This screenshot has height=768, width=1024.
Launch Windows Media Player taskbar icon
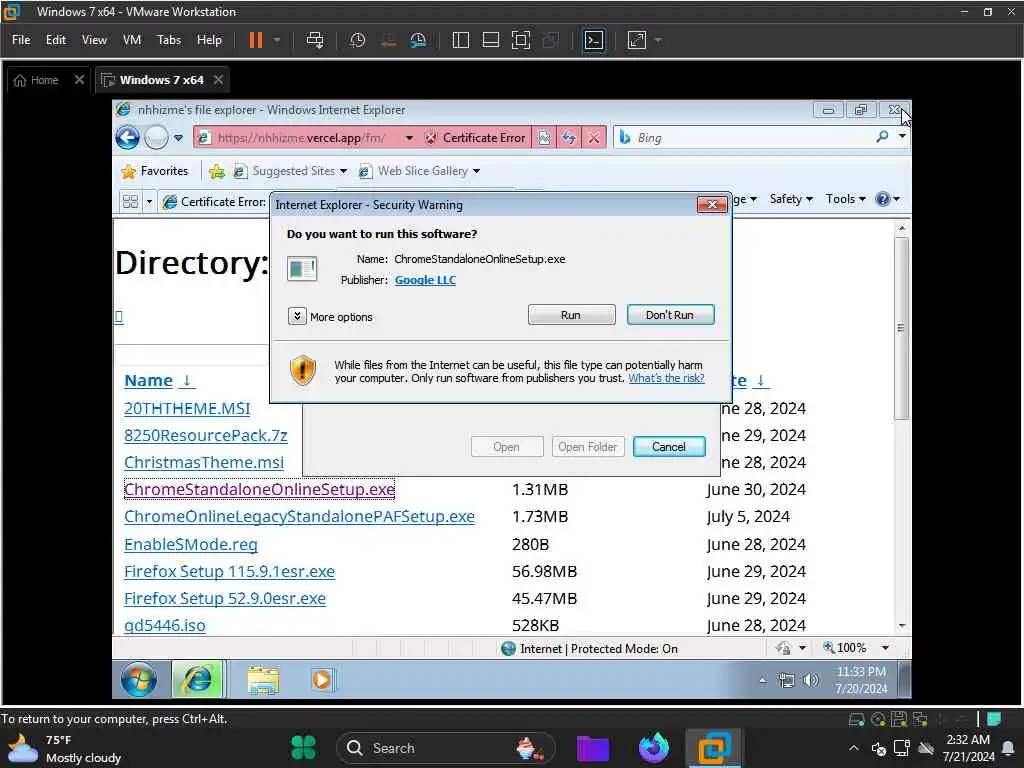(x=323, y=680)
